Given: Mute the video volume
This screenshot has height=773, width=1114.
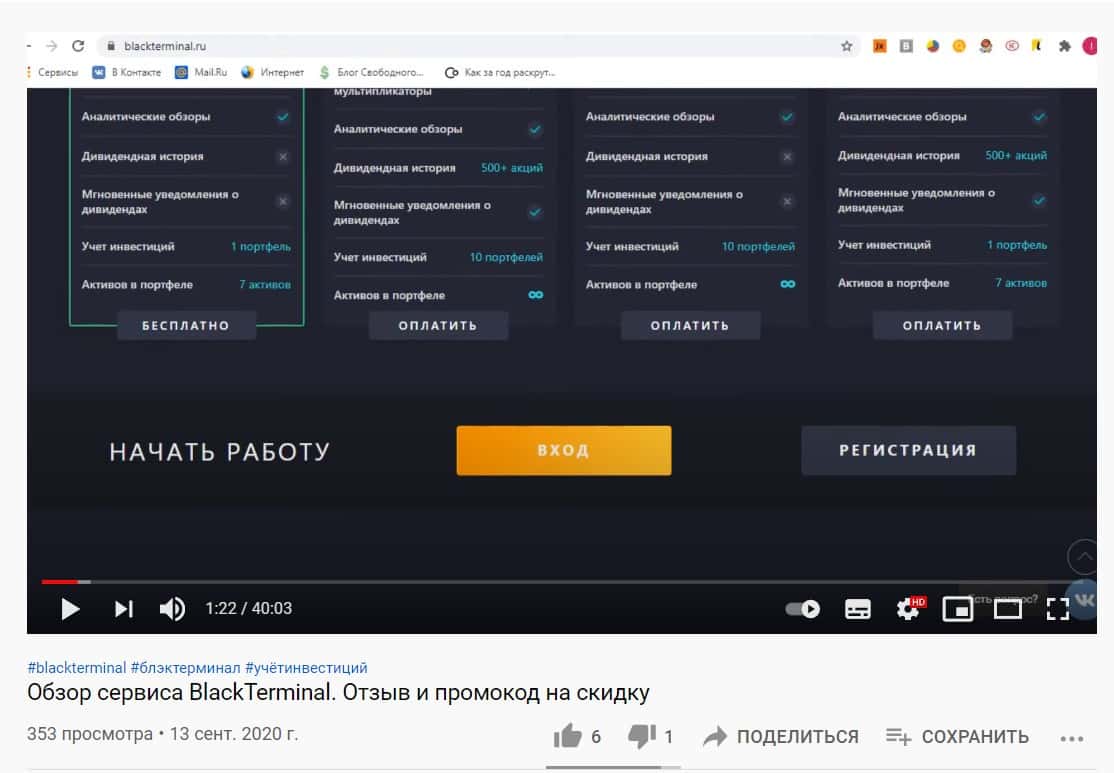Looking at the screenshot, I should point(173,609).
